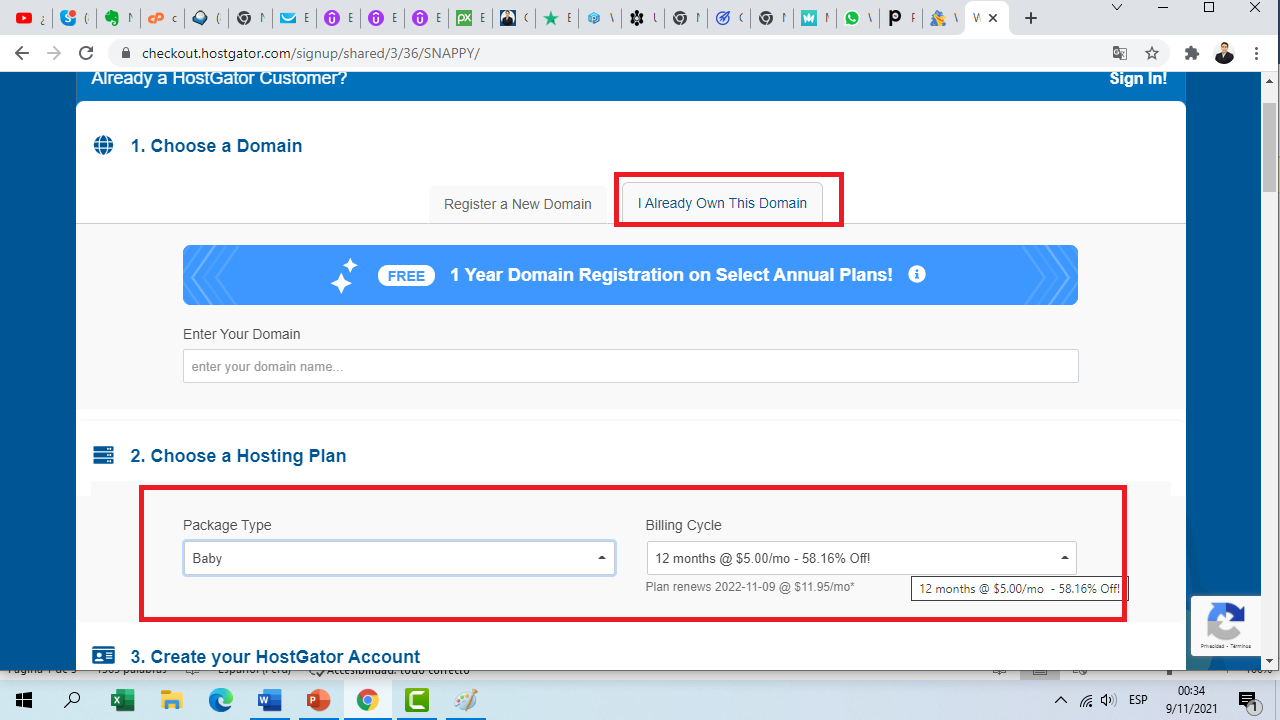Open Excel from the taskbar
The width and height of the screenshot is (1280, 720).
pyautogui.click(x=123, y=700)
